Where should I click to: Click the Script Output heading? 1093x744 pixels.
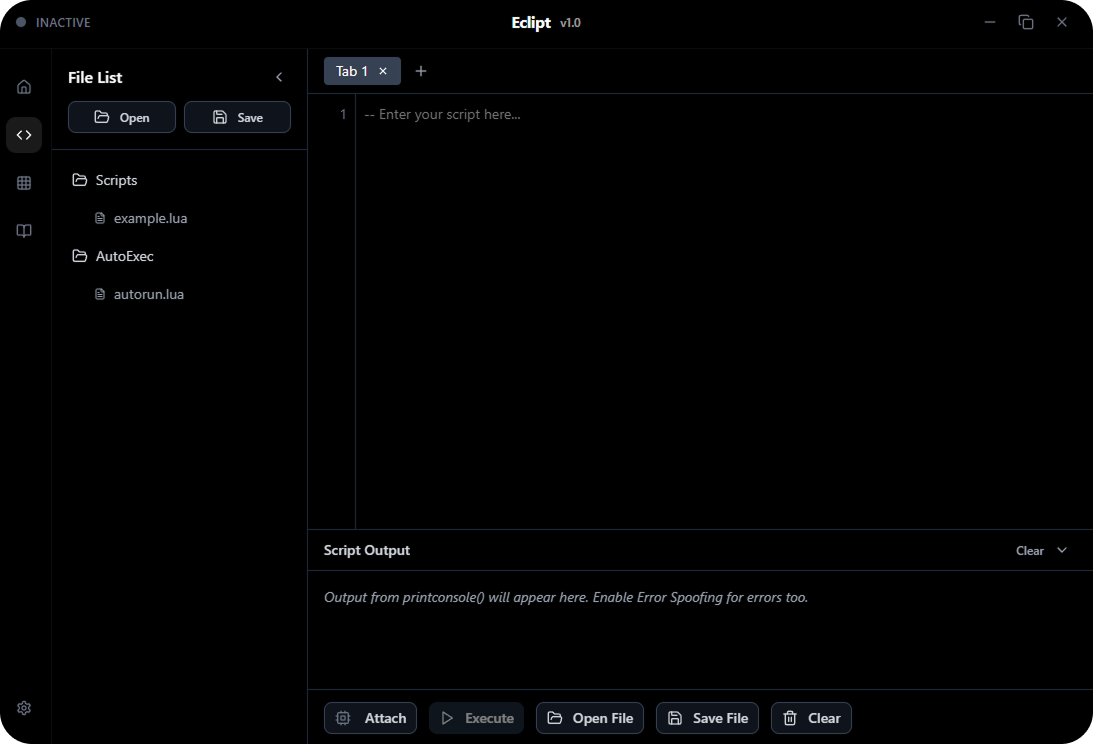click(367, 550)
